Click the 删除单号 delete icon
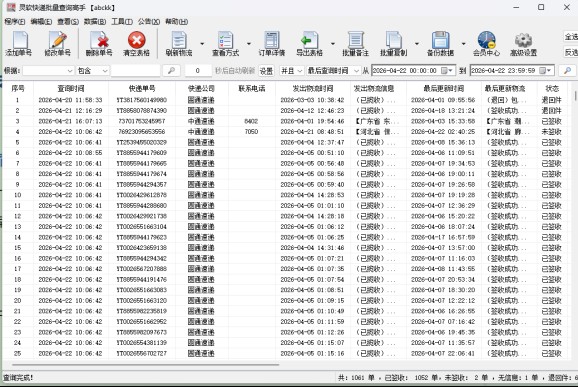578x387 pixels. [99, 40]
